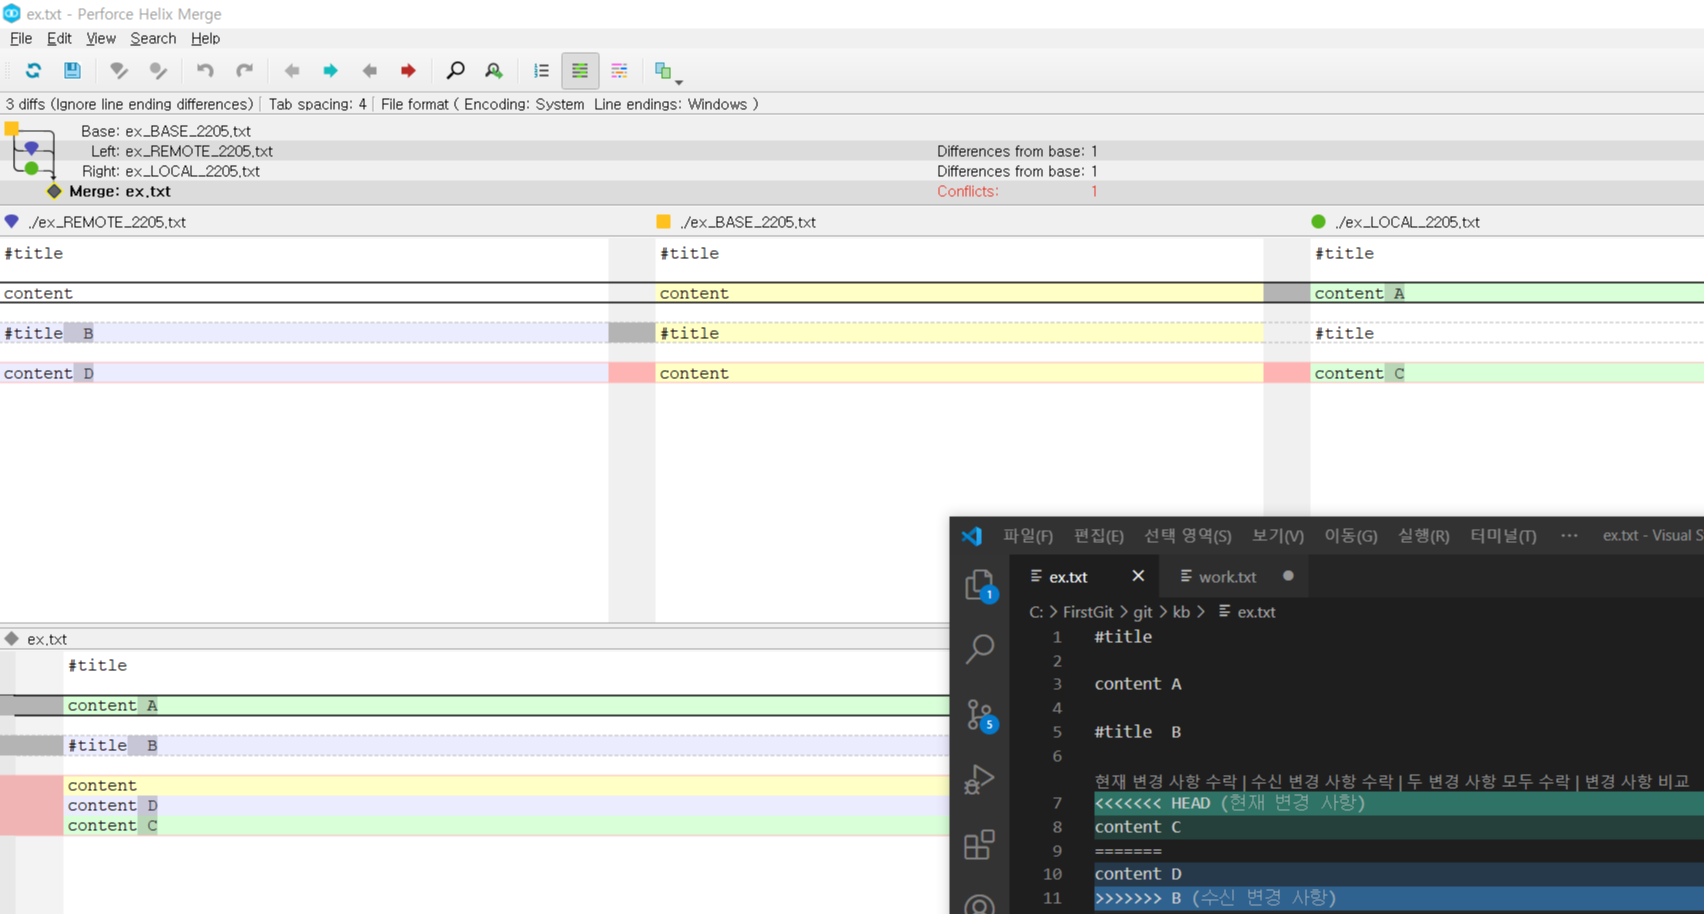1704x914 pixels.
Task: Click '두 변경 사항 모두 수락' link
Action: click(1490, 781)
